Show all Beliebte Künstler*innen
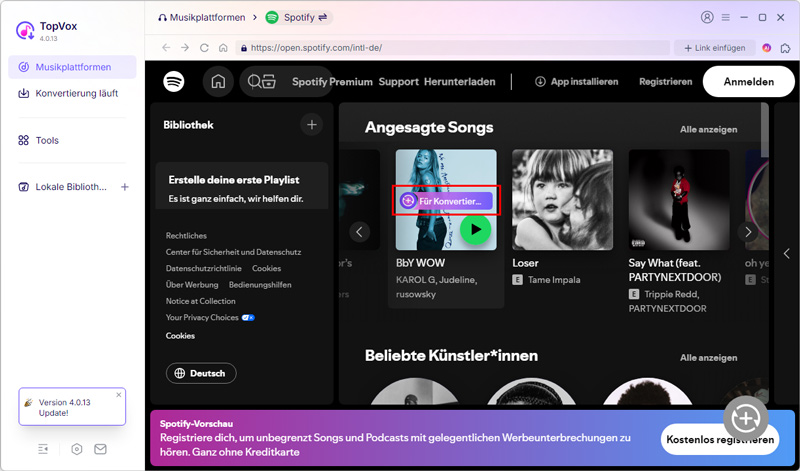 708,358
